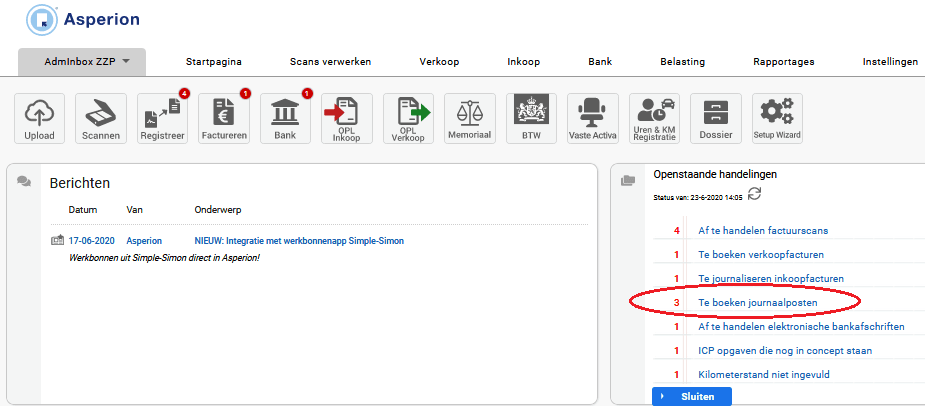This screenshot has width=925, height=406.
Task: Open OPL Verkoop with green arrow
Action: tap(408, 119)
